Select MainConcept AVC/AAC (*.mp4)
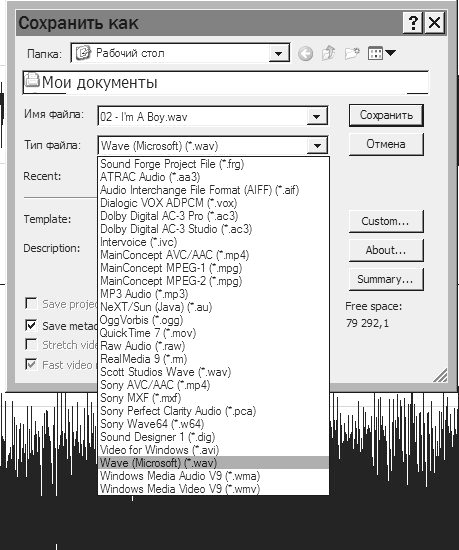This screenshot has width=459, height=550. (213, 255)
